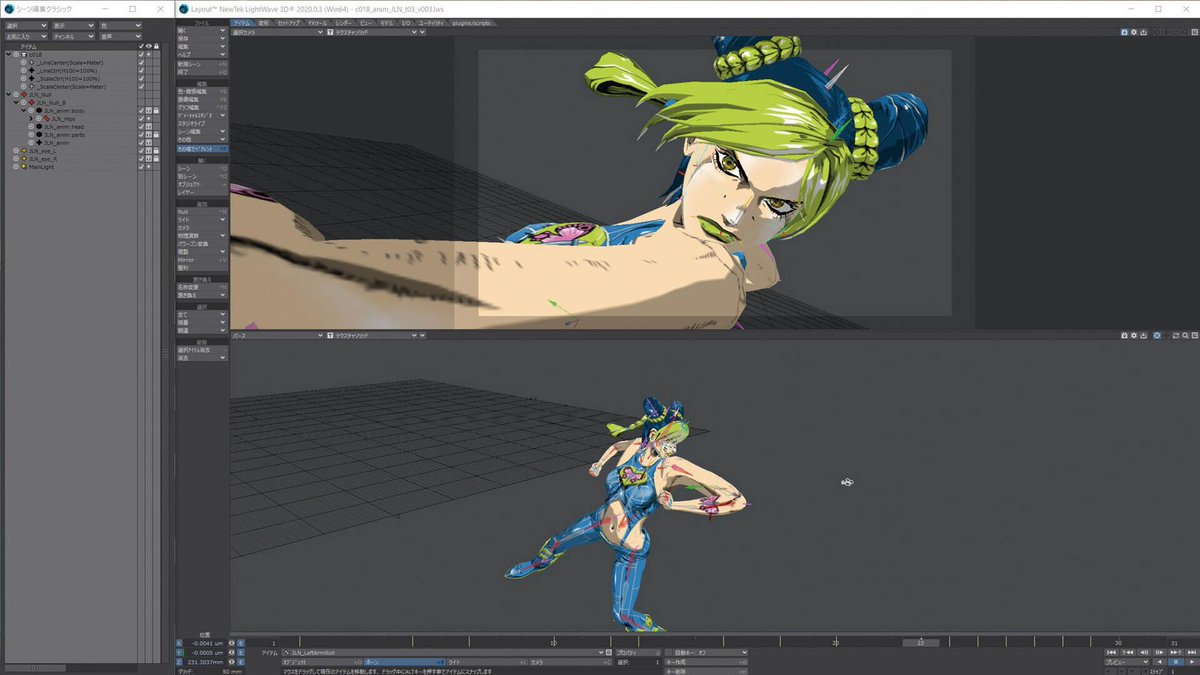Viewport: 1200px width, 675px height.
Task: Open the JLN_LeftArmRoll current item dropdown
Action: click(x=441, y=652)
